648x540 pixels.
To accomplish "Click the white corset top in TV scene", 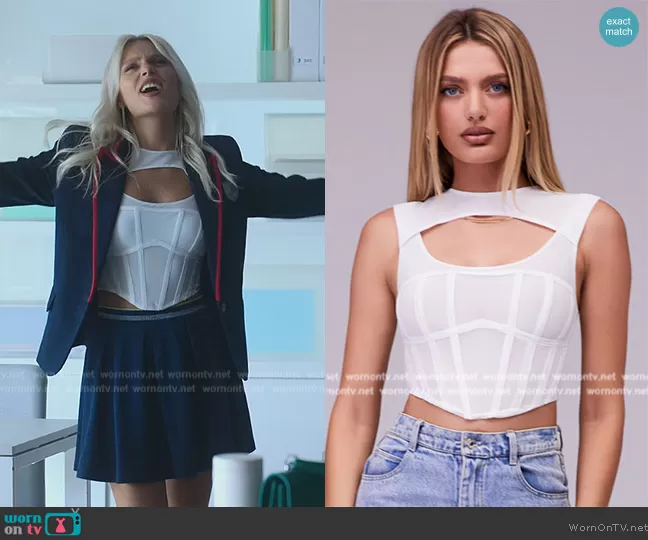I will (x=160, y=250).
